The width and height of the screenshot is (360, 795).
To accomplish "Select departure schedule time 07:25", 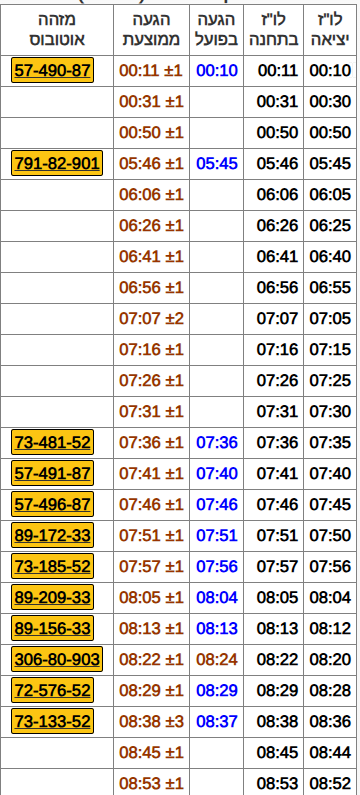I will (330, 381).
